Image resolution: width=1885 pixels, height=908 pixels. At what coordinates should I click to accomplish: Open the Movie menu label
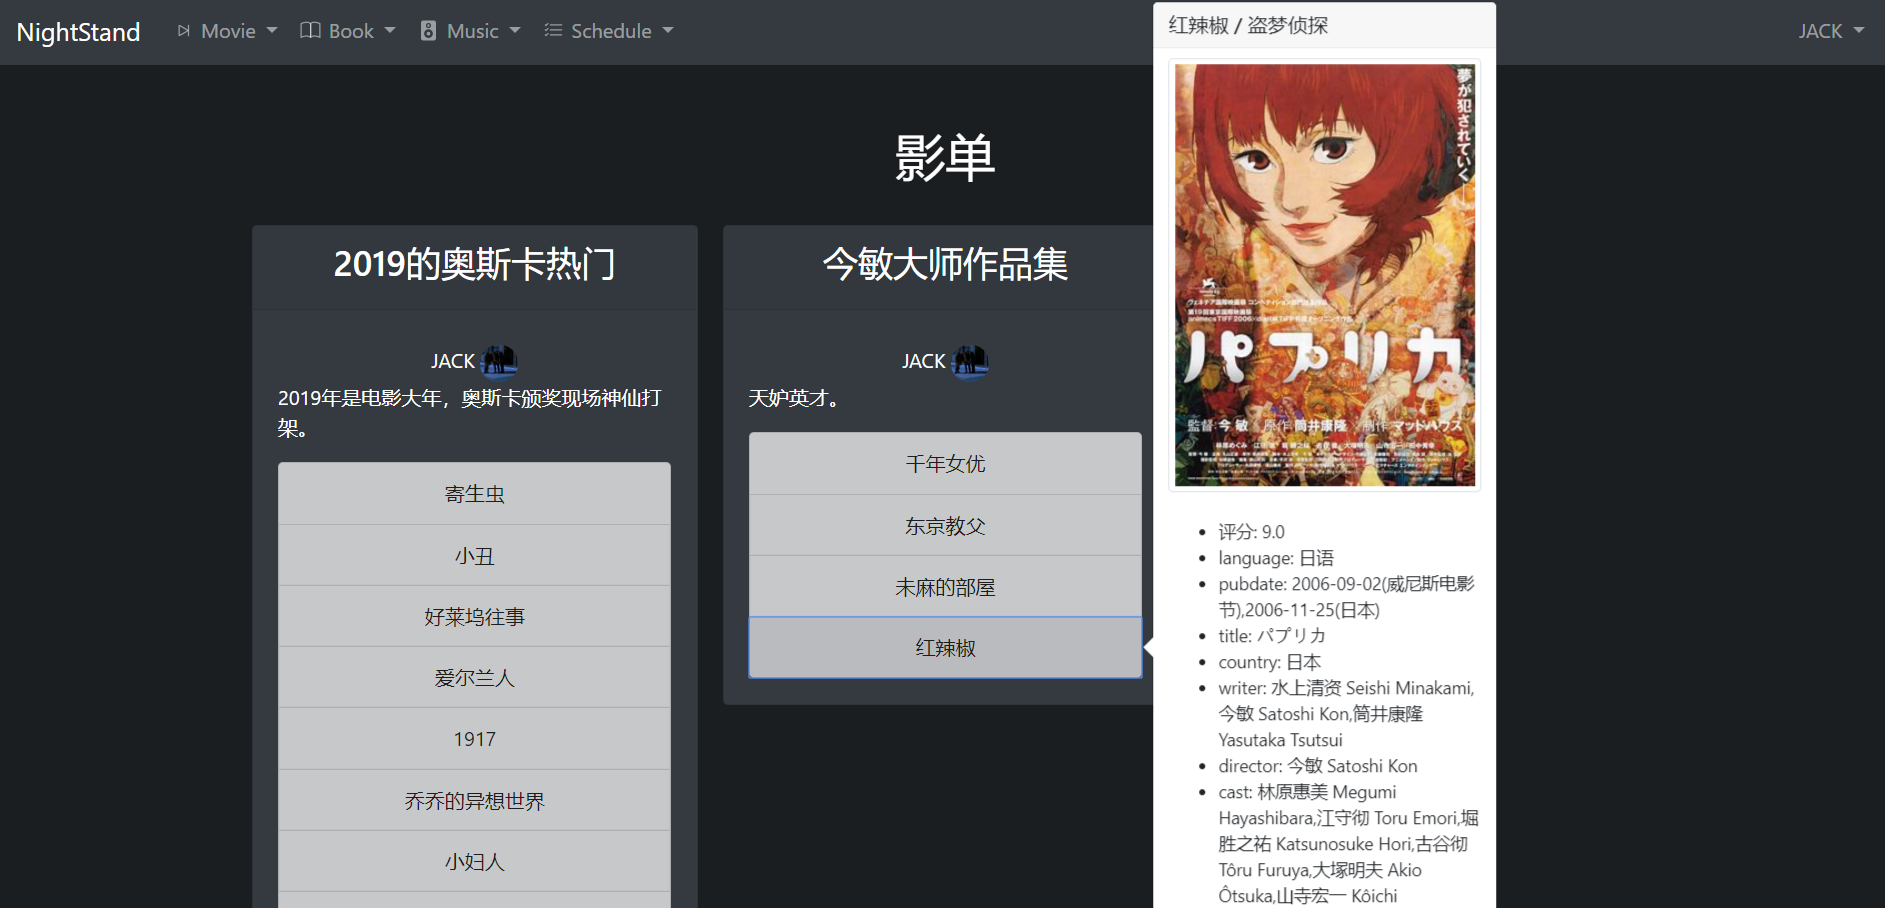229,31
